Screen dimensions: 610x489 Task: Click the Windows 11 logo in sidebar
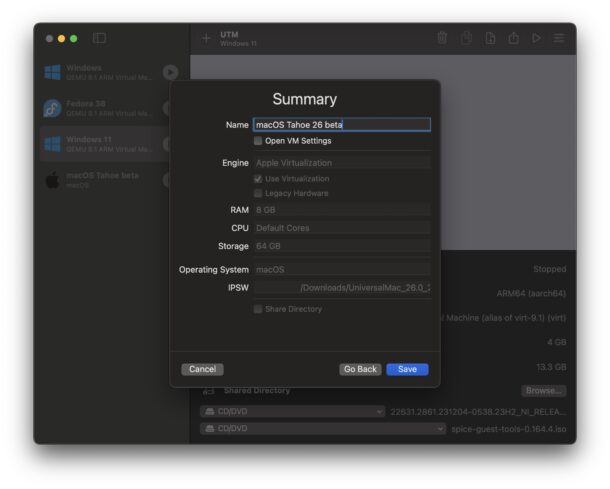(x=52, y=144)
